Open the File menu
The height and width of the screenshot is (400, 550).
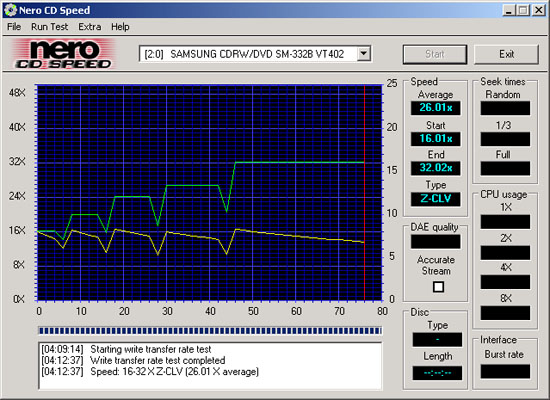coord(14,27)
